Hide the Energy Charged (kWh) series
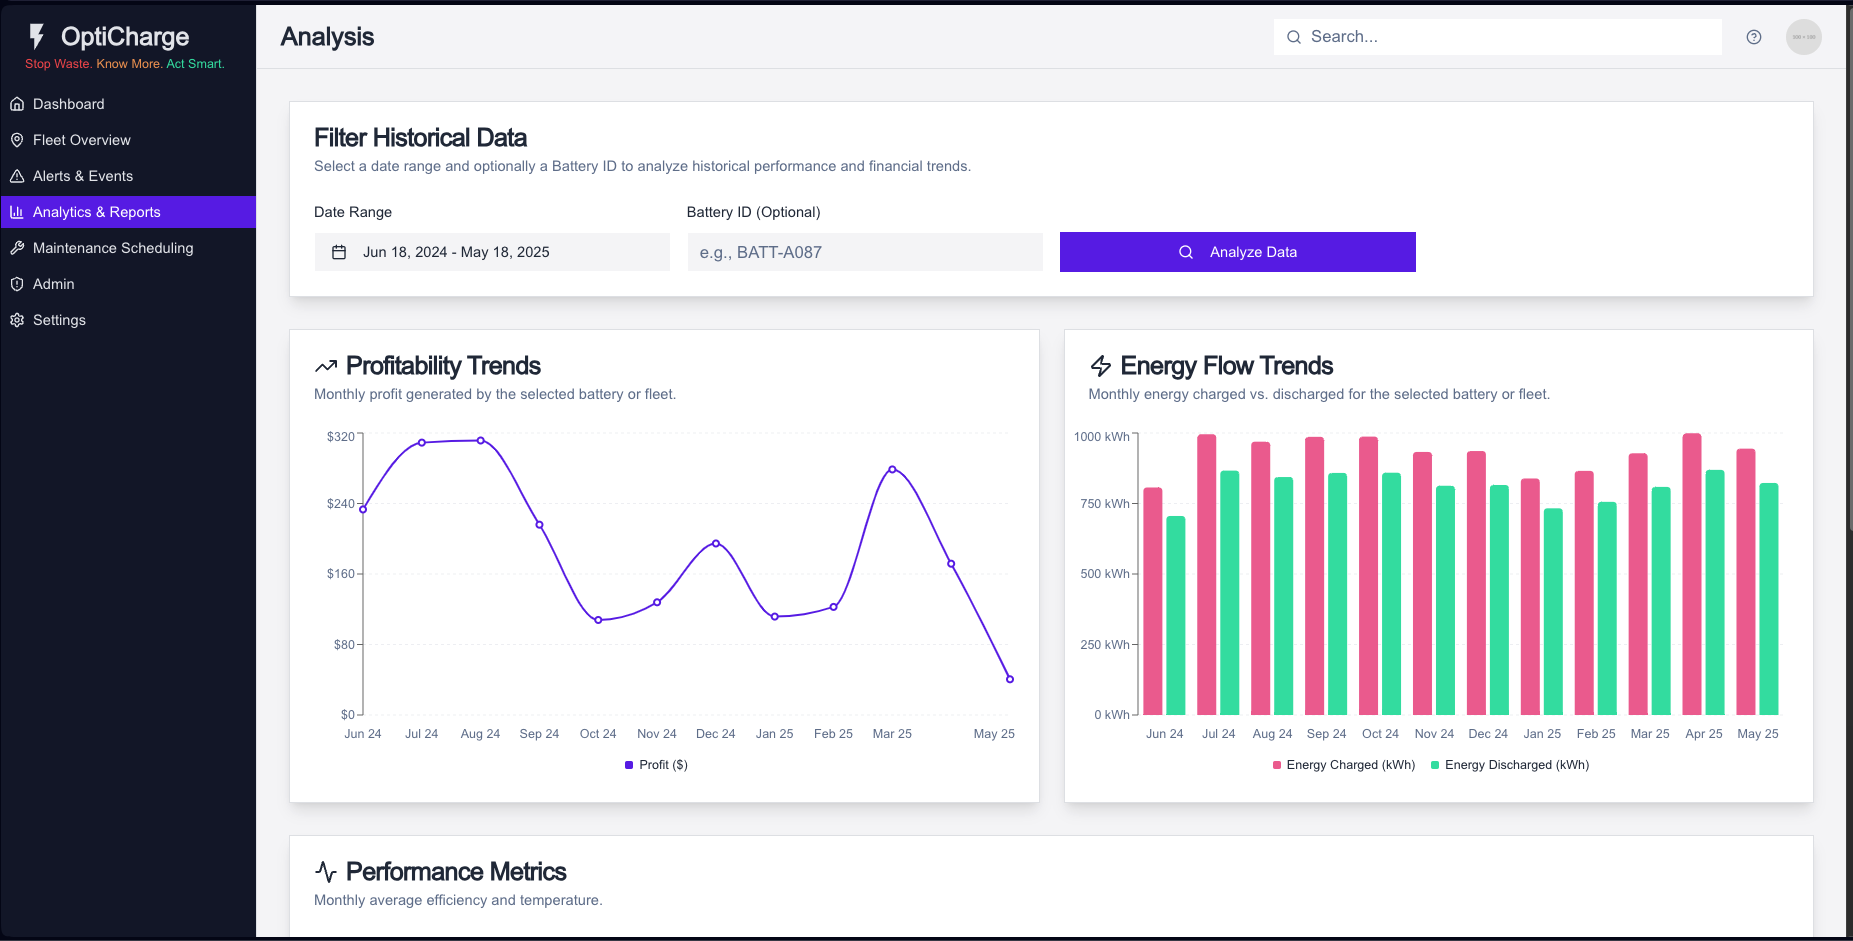Viewport: 1853px width, 941px height. point(1344,764)
